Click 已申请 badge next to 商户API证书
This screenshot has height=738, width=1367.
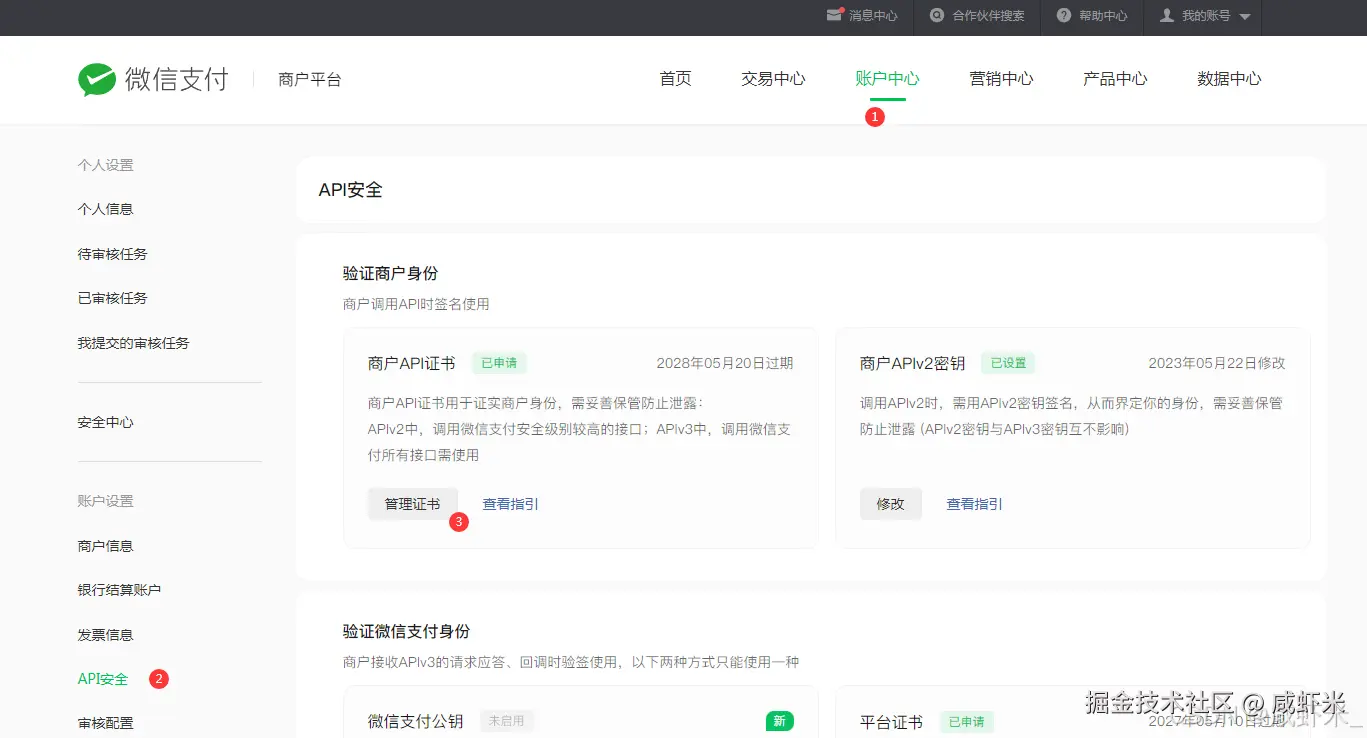pos(499,363)
